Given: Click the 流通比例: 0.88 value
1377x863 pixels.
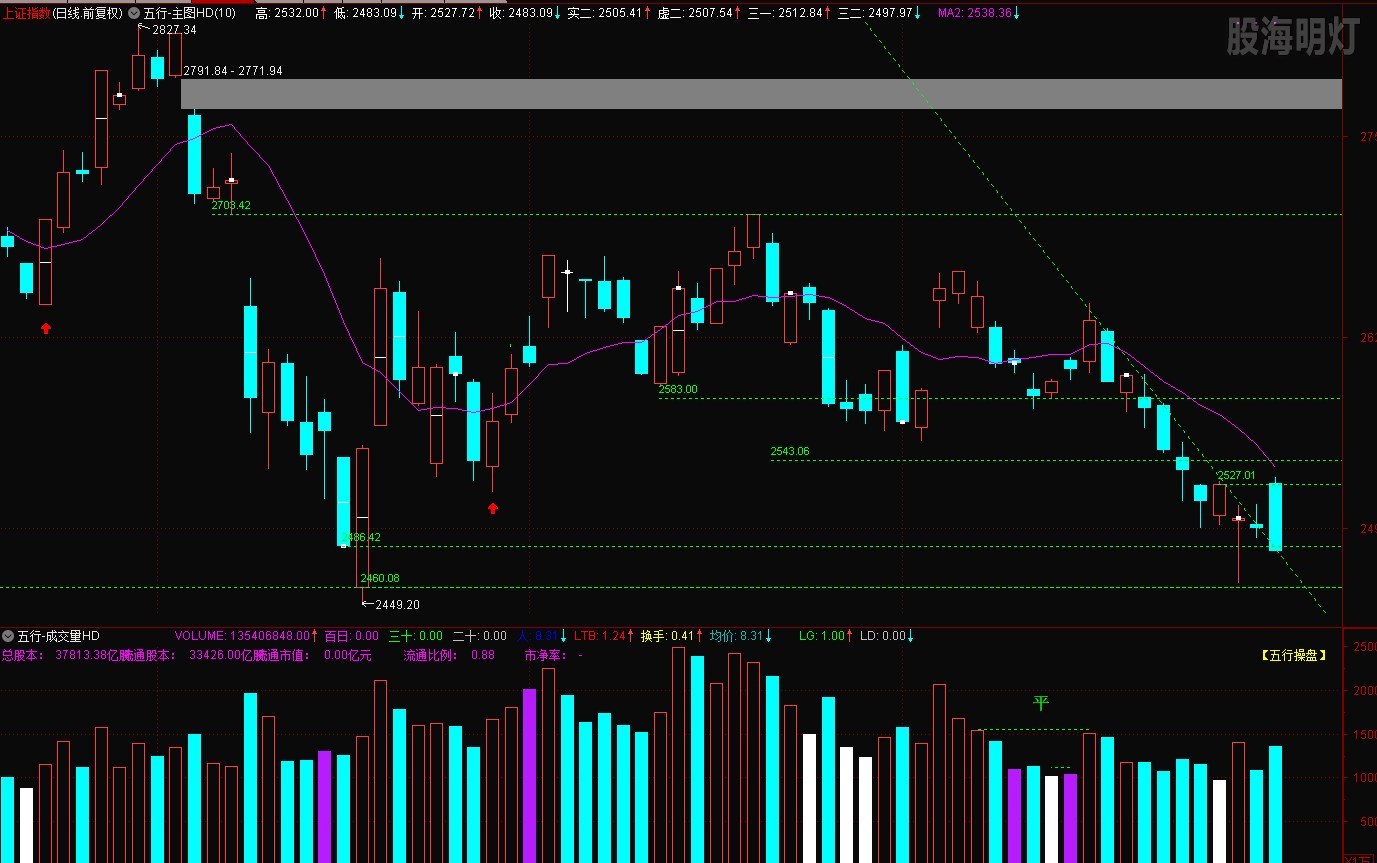Looking at the screenshot, I should coord(449,656).
